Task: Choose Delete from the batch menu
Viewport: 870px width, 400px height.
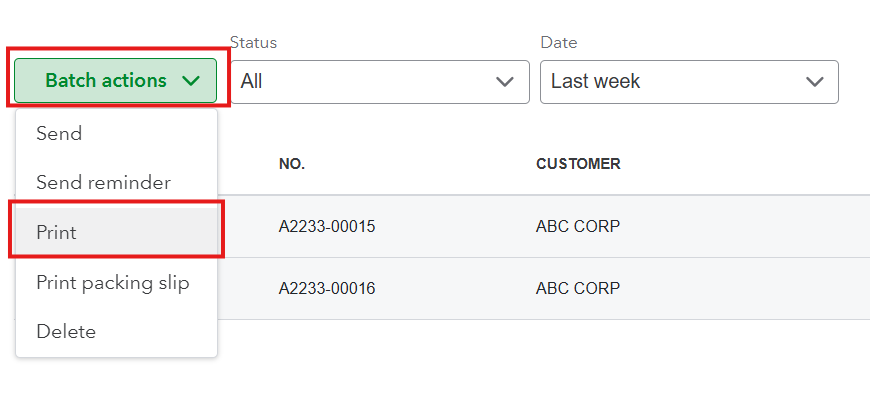Action: click(x=66, y=331)
